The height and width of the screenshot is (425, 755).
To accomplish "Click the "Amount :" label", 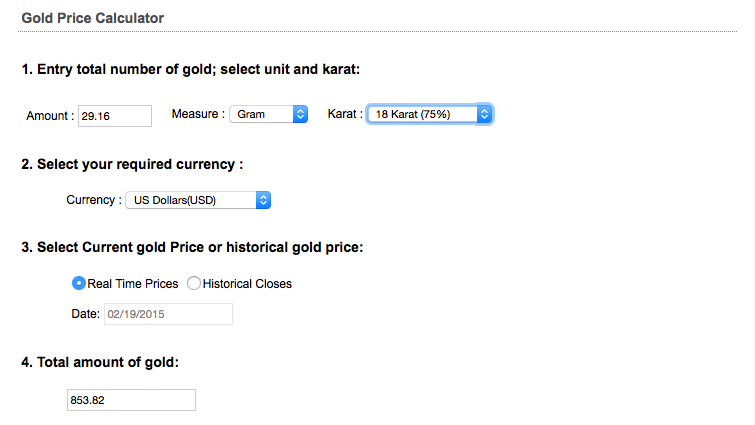I will click(x=50, y=116).
